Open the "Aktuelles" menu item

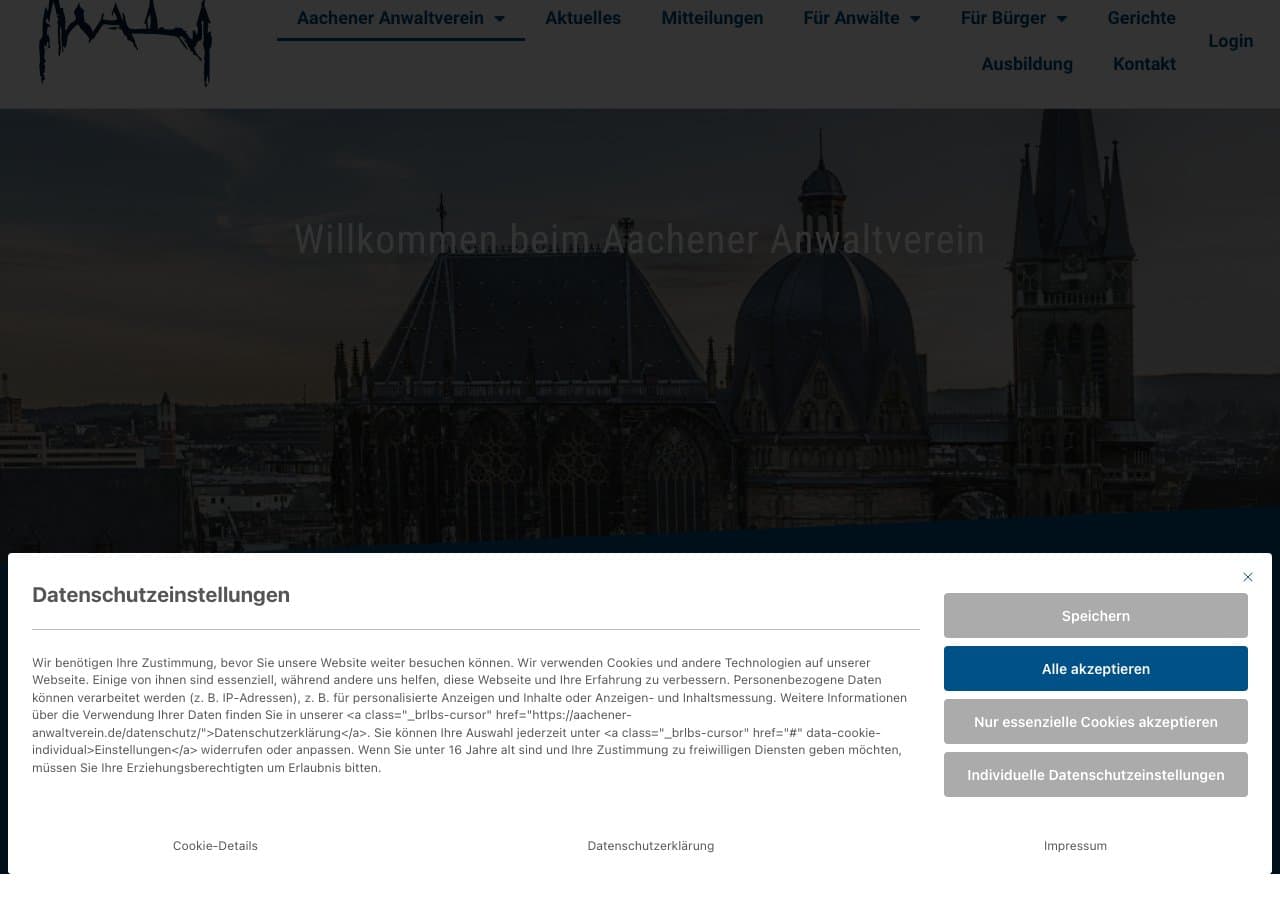click(583, 18)
